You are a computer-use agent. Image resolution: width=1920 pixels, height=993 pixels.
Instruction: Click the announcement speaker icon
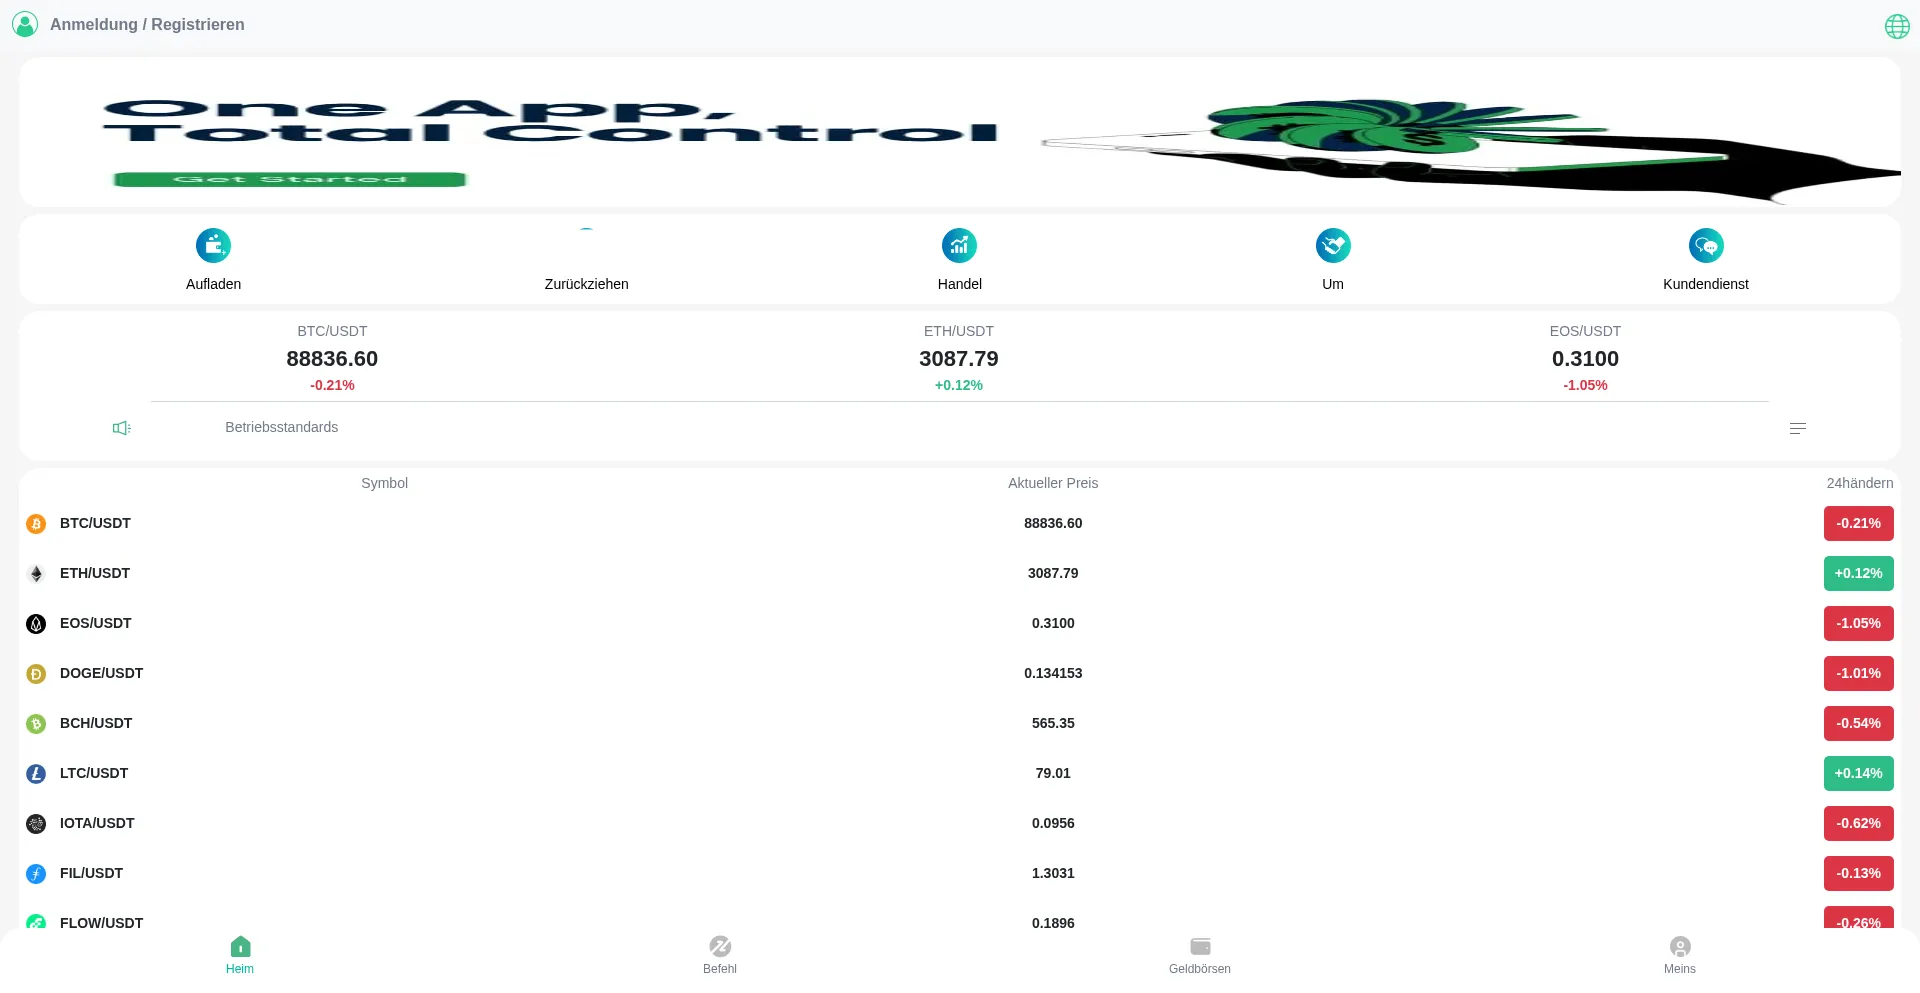[x=122, y=428]
